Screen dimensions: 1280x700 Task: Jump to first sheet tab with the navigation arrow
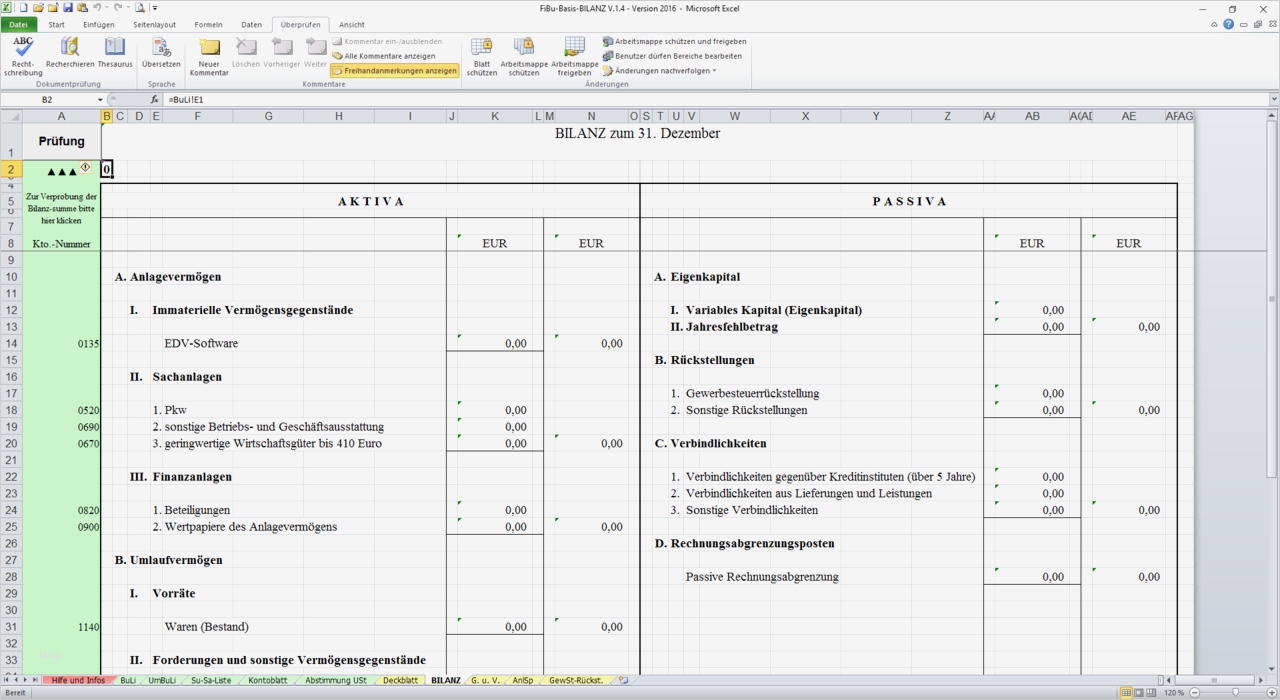[7, 680]
